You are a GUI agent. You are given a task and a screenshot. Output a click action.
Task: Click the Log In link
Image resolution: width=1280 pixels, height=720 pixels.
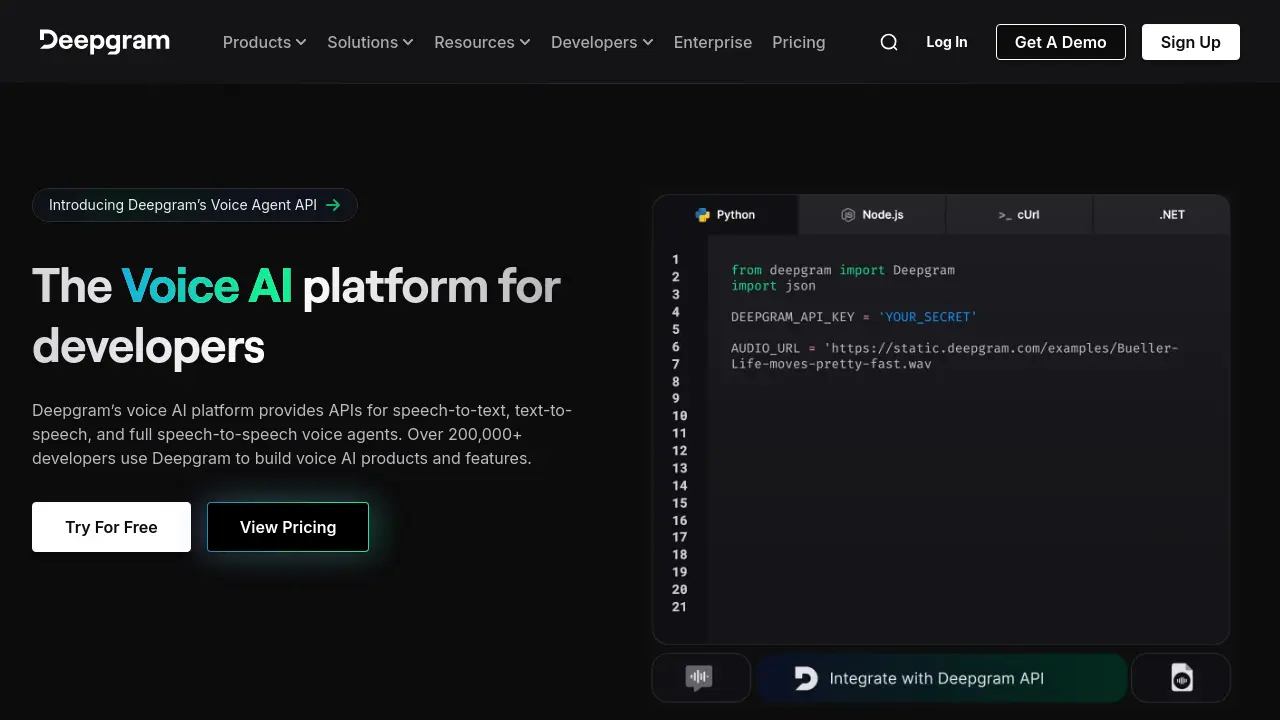point(947,42)
